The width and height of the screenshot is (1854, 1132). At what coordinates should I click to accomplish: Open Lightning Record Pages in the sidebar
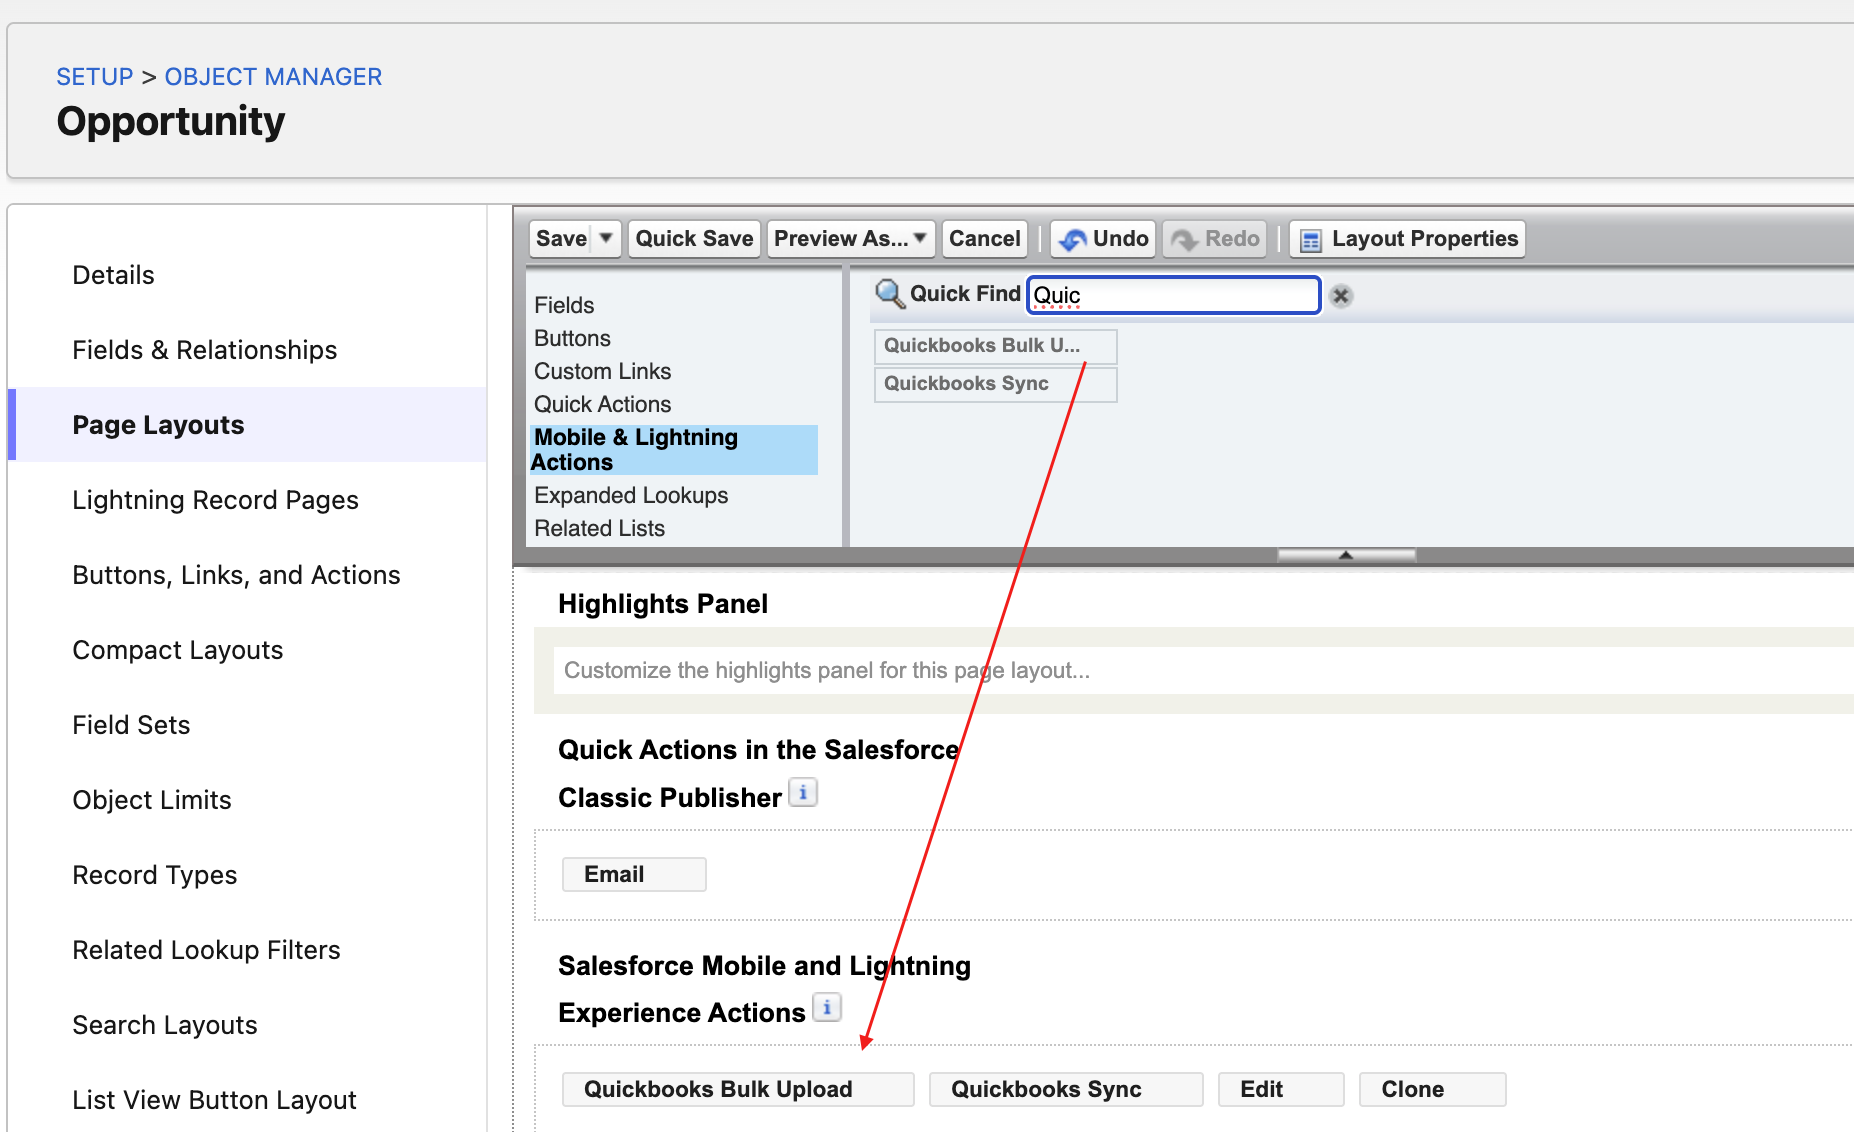tap(215, 500)
